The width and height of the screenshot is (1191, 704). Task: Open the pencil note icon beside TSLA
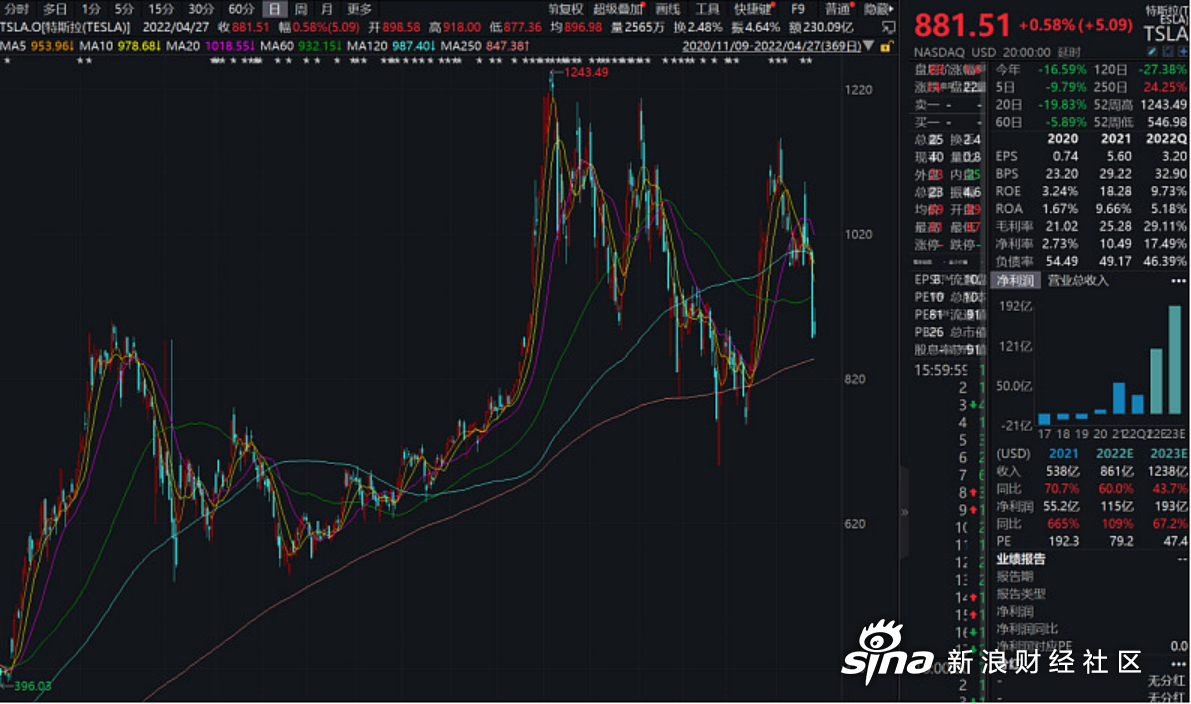click(1152, 52)
